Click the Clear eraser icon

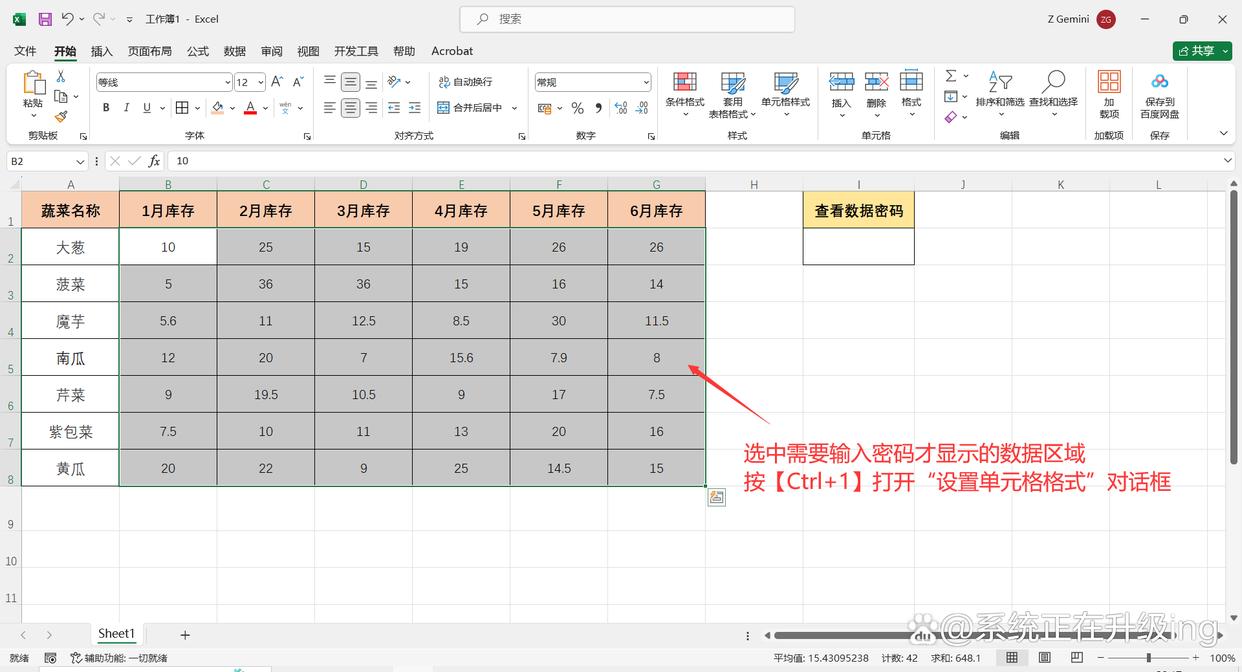pos(951,117)
